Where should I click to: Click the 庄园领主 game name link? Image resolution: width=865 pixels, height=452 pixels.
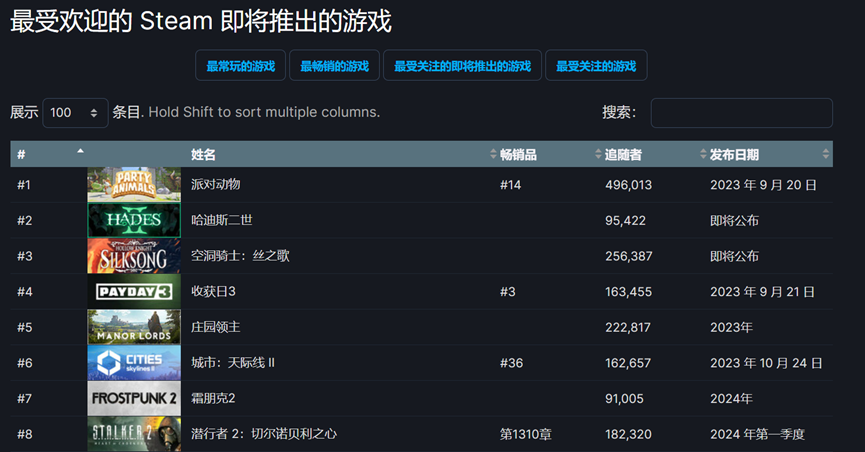[x=216, y=327]
